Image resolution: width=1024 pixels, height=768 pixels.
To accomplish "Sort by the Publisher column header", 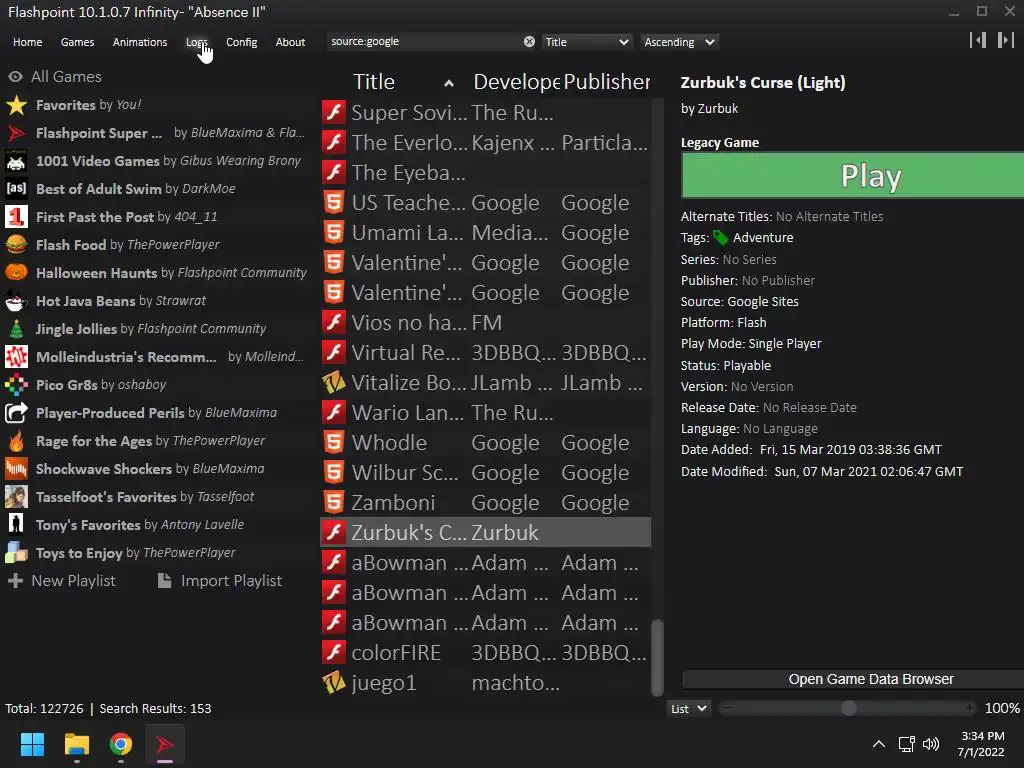I will pos(607,82).
